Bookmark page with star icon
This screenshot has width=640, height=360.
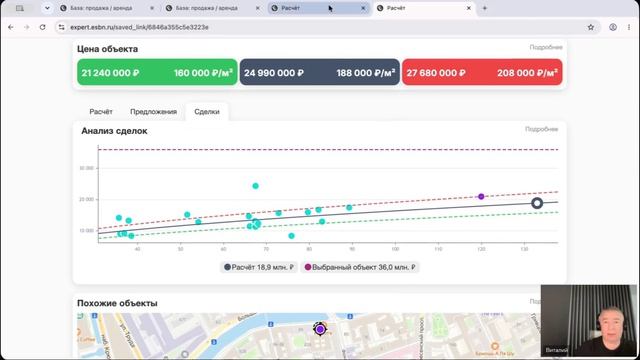point(591,27)
